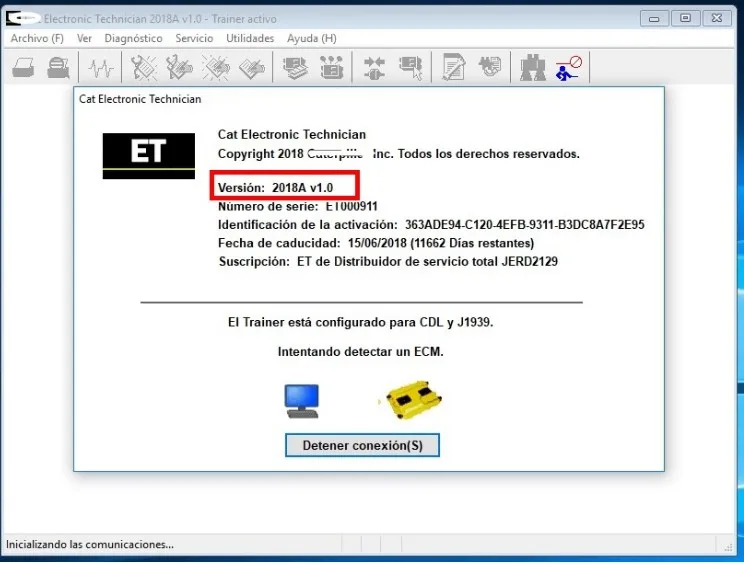Click the window resize grip in status bar
The width and height of the screenshot is (744, 563).
tap(728, 547)
